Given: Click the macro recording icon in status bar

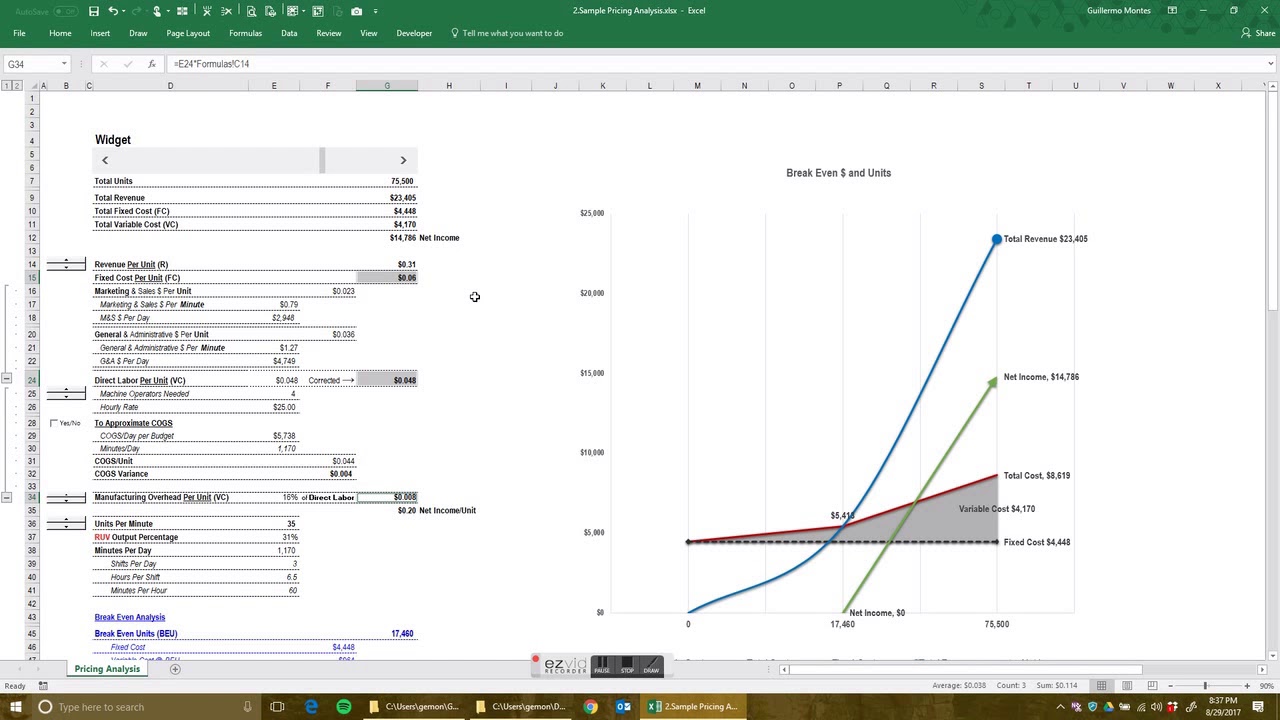Looking at the screenshot, I should click(x=43, y=686).
